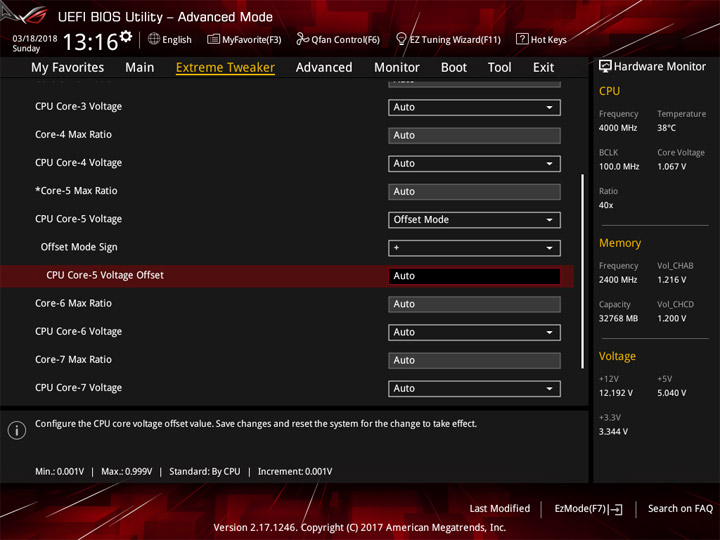
Task: Go to the Exit tab
Action: coord(543,68)
